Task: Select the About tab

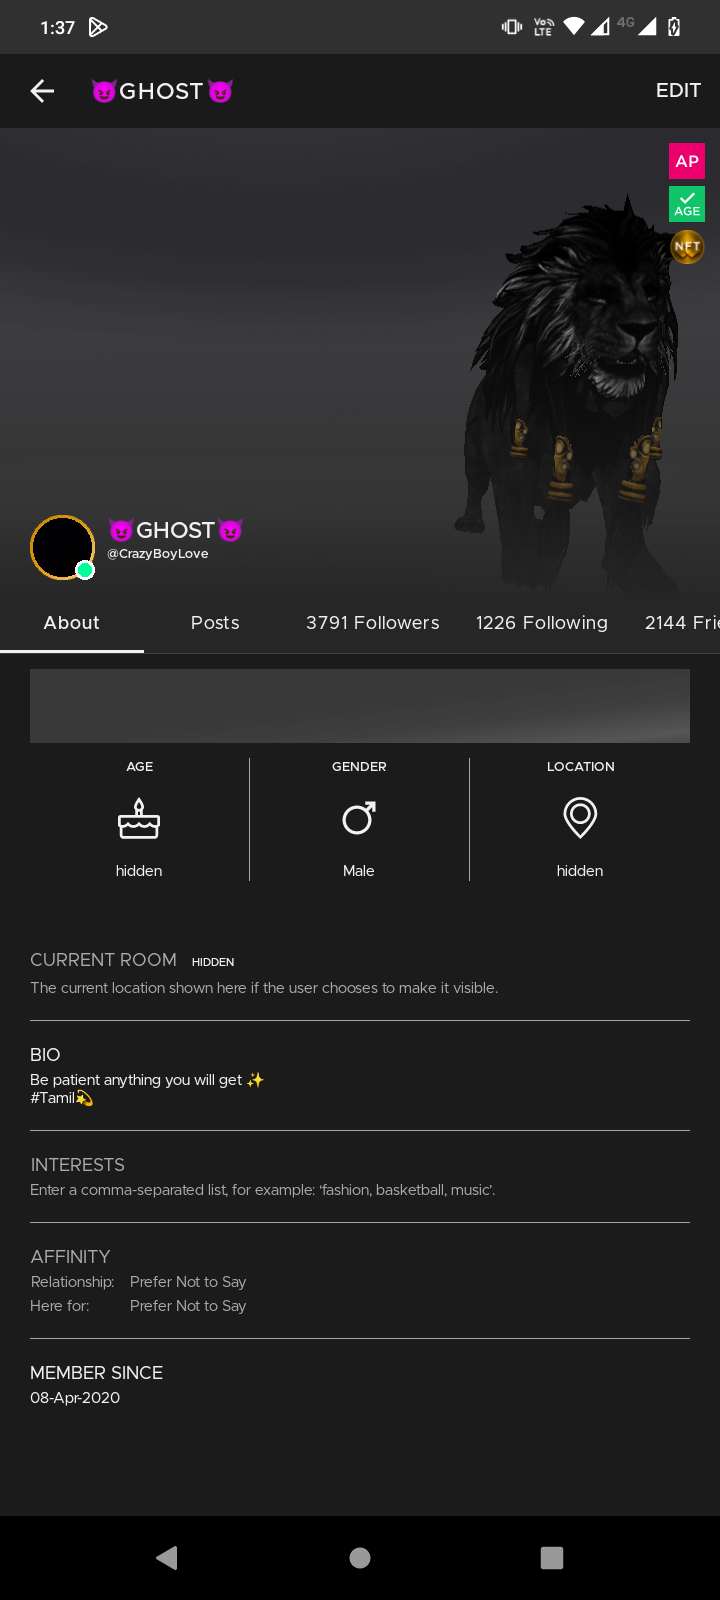Action: point(72,623)
